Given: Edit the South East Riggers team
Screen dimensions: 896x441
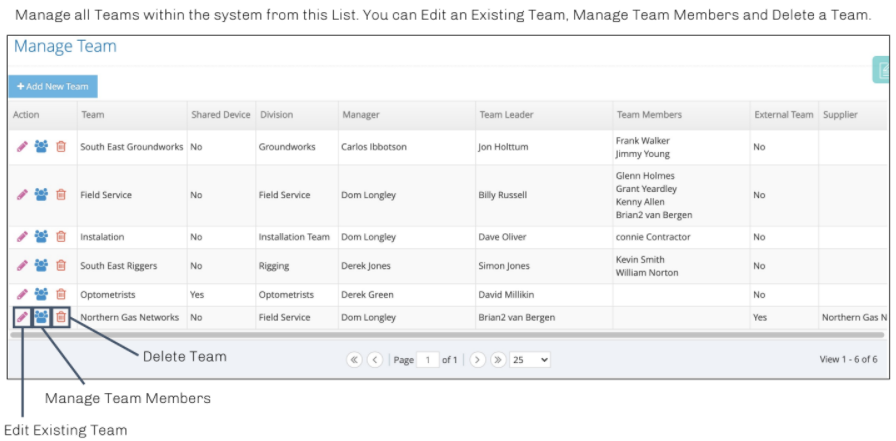Looking at the screenshot, I should tap(22, 266).
